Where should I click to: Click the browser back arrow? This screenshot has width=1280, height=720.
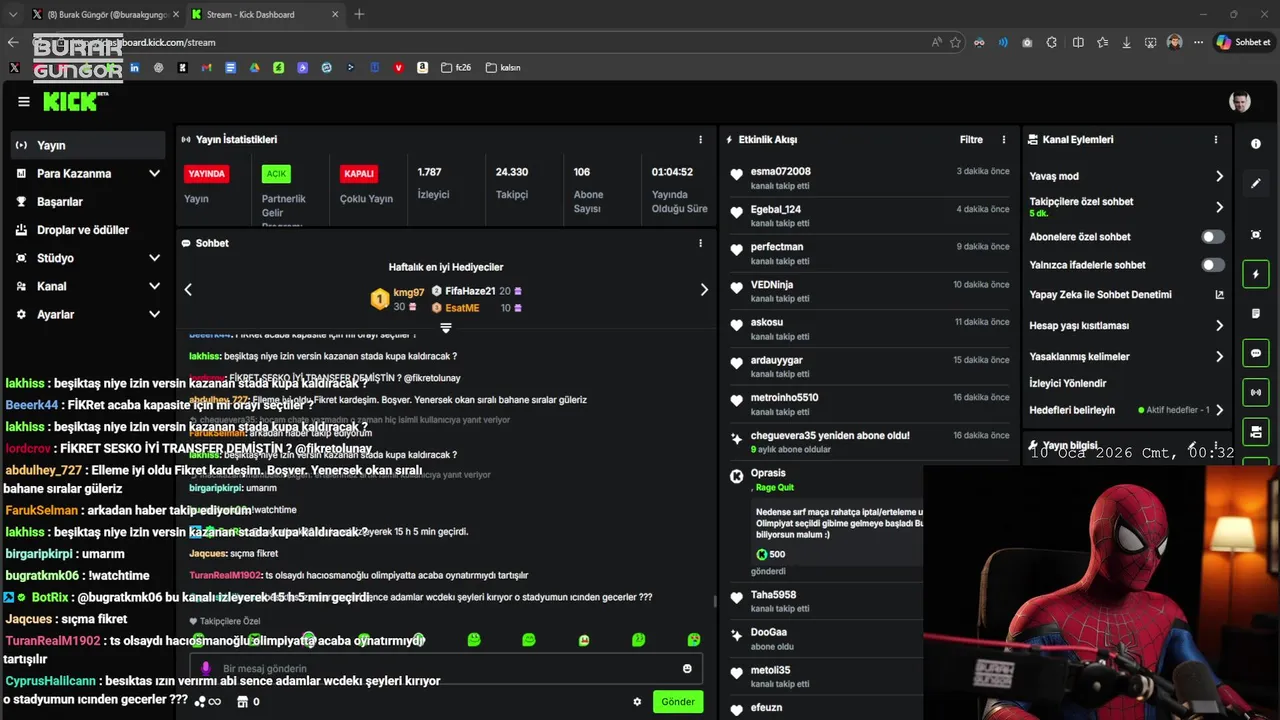pyautogui.click(x=13, y=42)
